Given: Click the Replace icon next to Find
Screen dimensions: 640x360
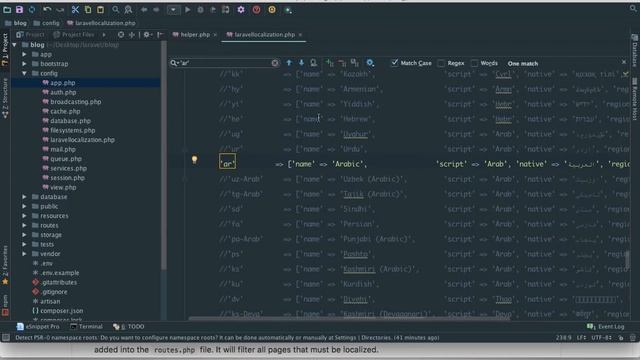Looking at the screenshot, I should (x=128, y=9).
